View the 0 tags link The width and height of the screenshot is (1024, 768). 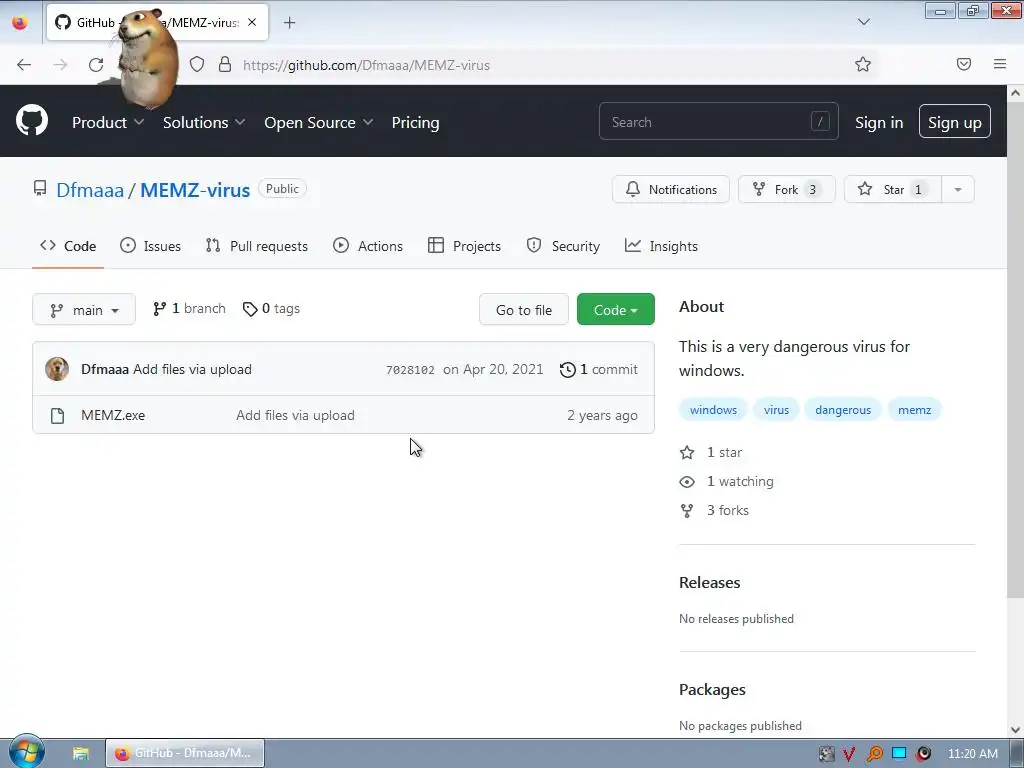(x=271, y=309)
